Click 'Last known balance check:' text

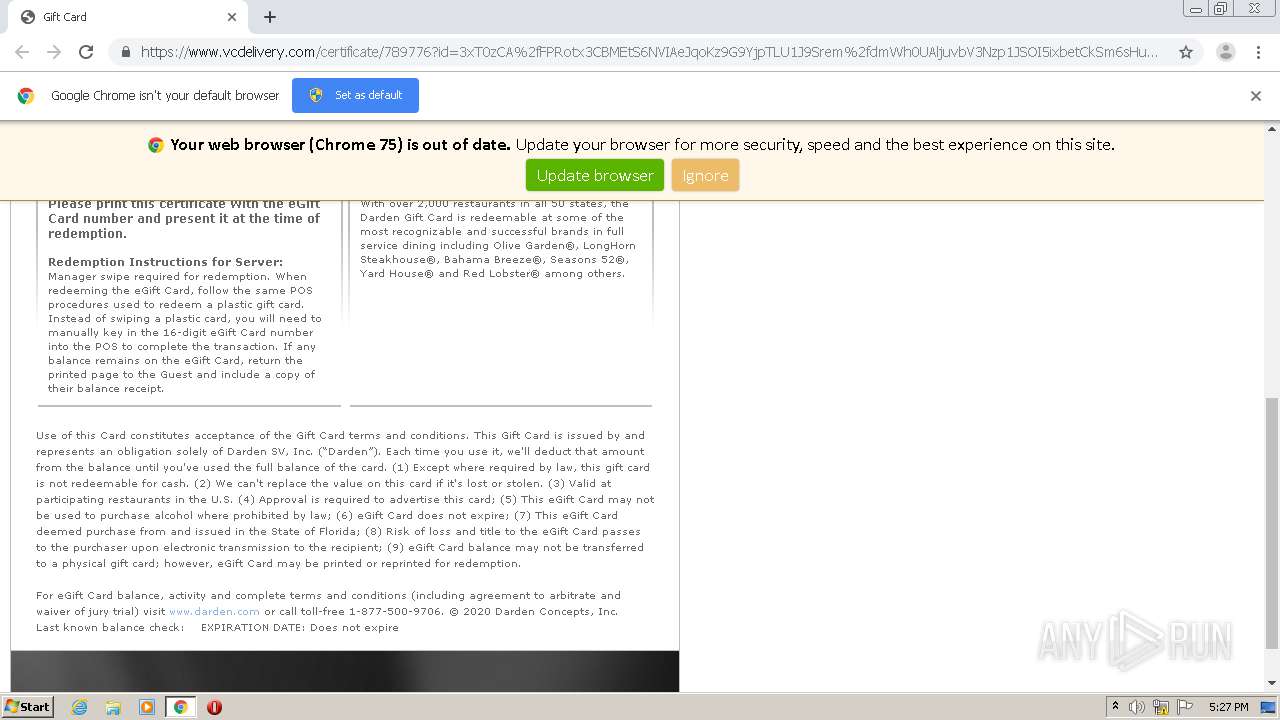pos(110,627)
